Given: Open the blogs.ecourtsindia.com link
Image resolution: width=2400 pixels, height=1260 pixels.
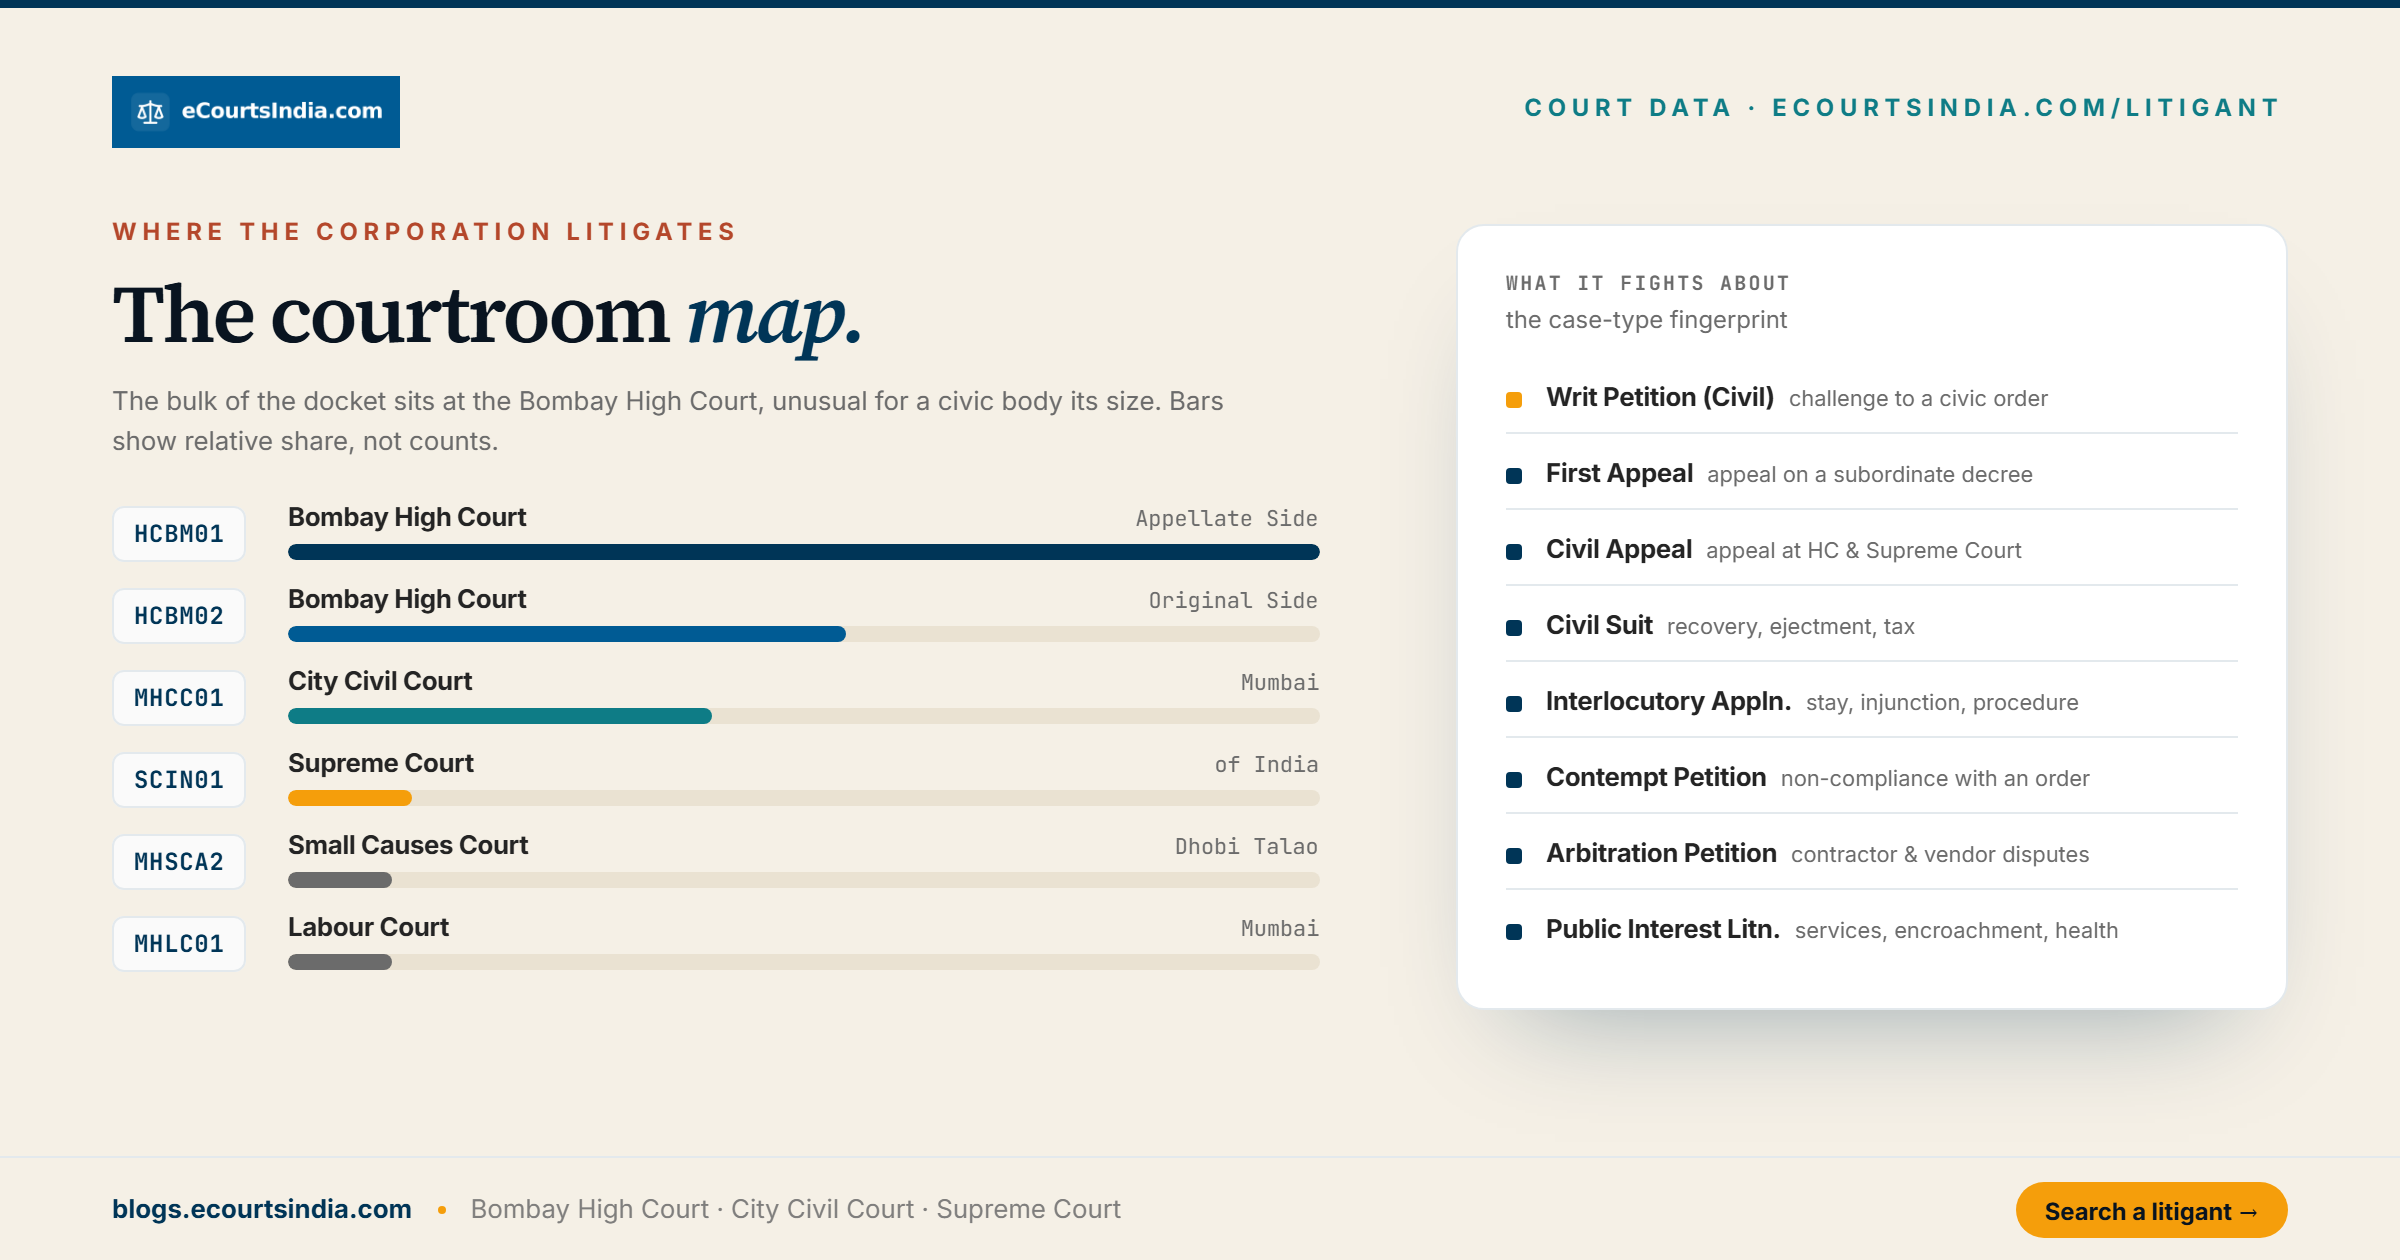Looking at the screenshot, I should click(x=262, y=1209).
